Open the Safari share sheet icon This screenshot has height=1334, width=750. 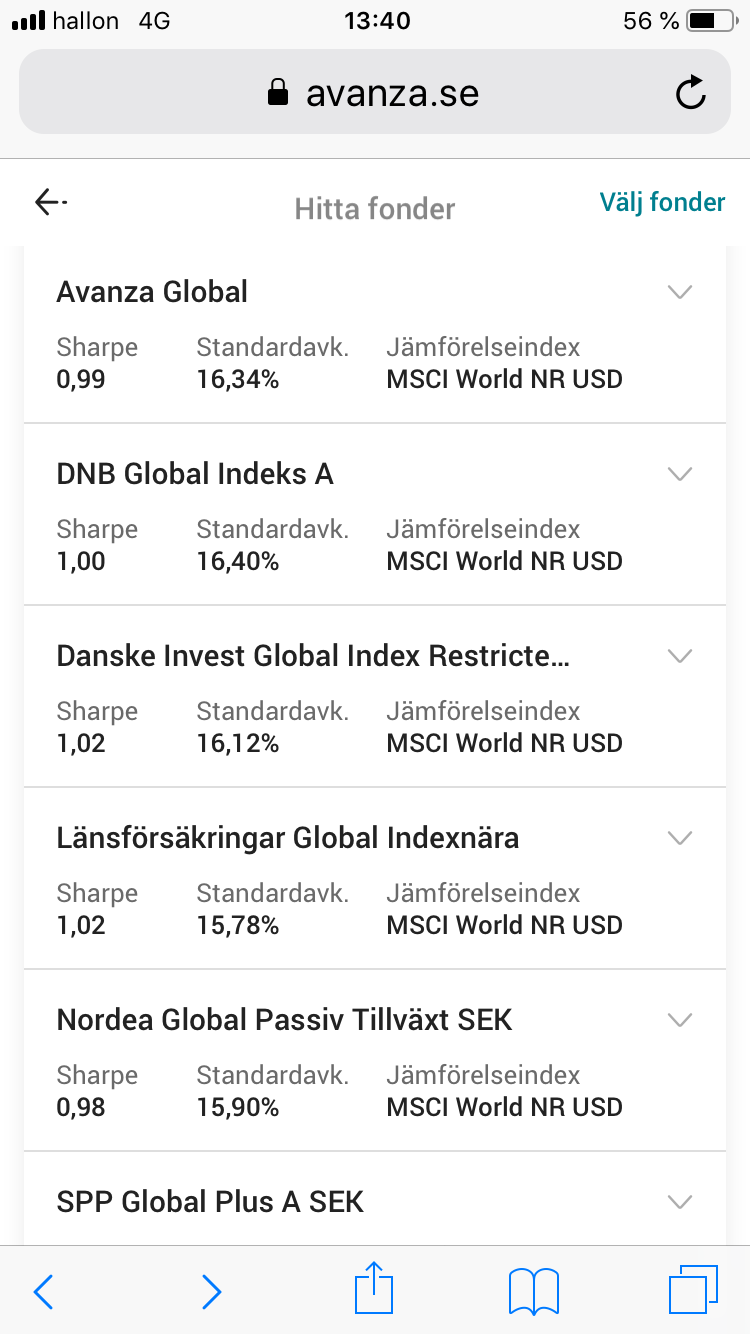coord(374,1289)
